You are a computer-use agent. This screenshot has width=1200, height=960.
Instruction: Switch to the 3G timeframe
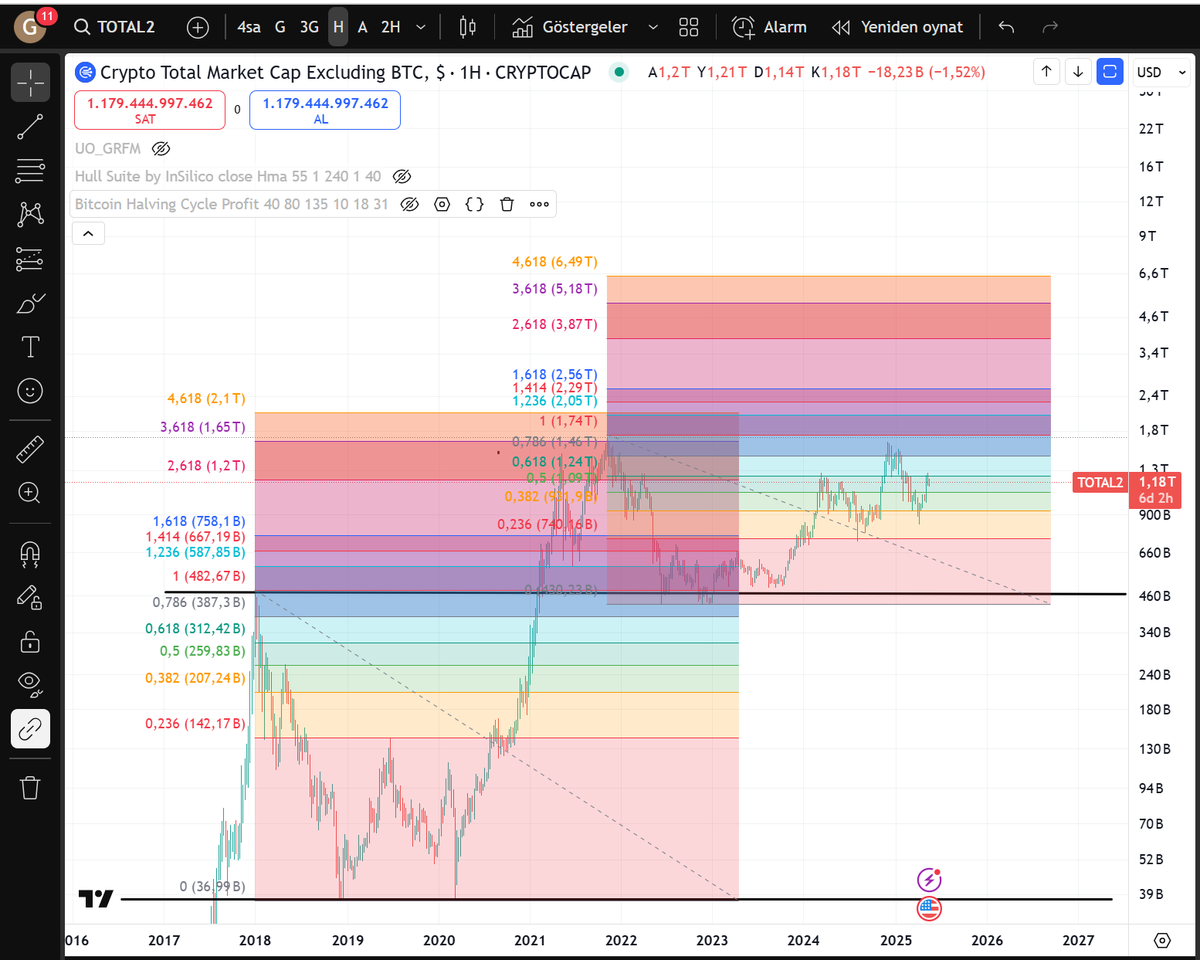pyautogui.click(x=309, y=27)
